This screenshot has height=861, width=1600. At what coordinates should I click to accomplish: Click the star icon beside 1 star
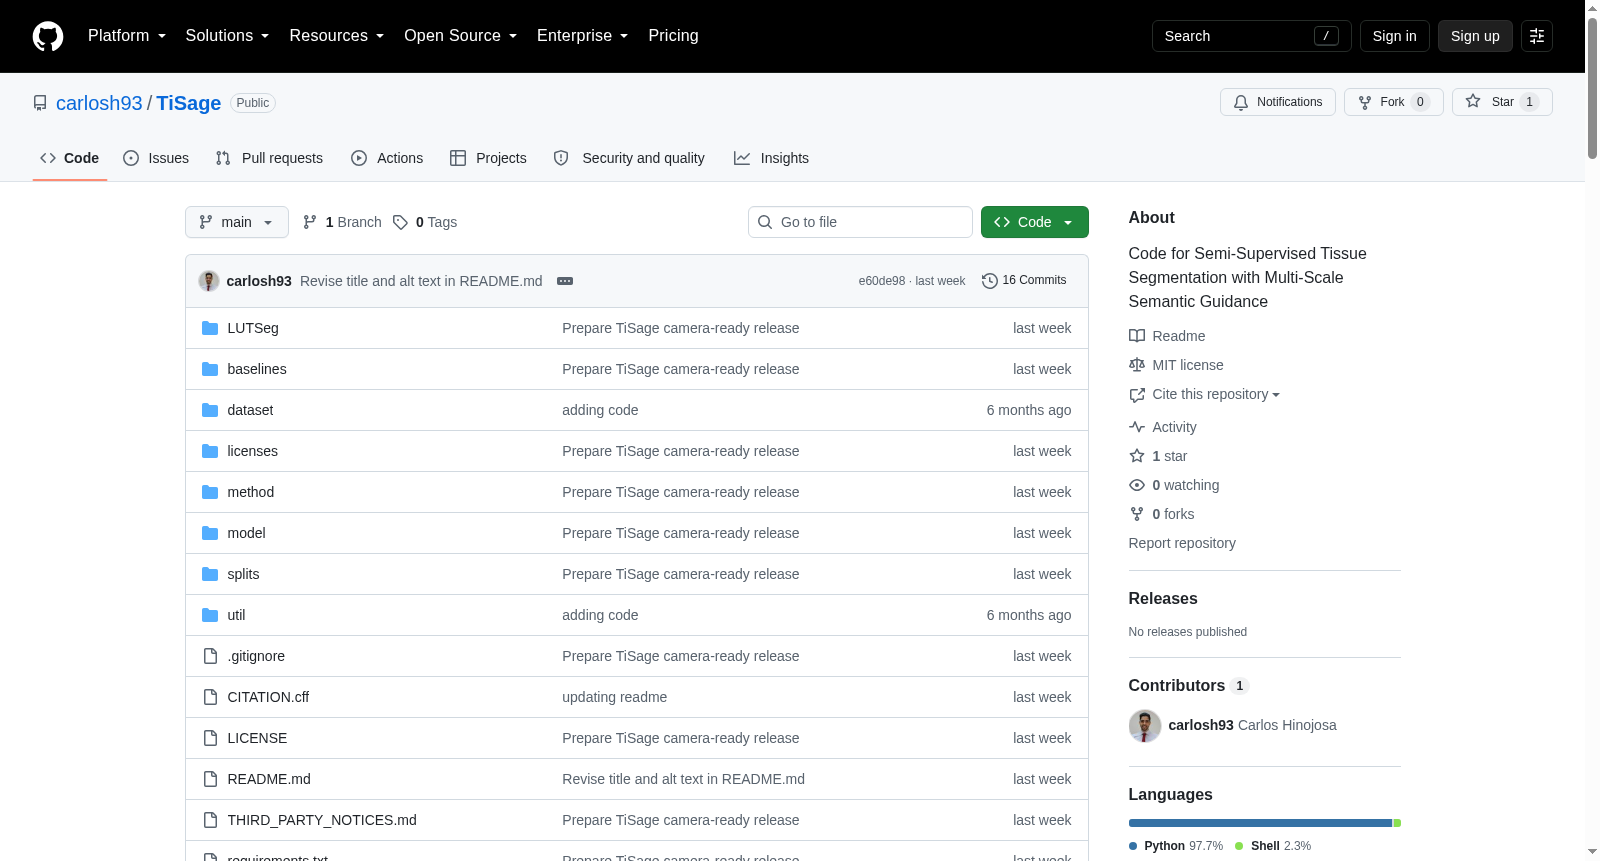[x=1137, y=456]
